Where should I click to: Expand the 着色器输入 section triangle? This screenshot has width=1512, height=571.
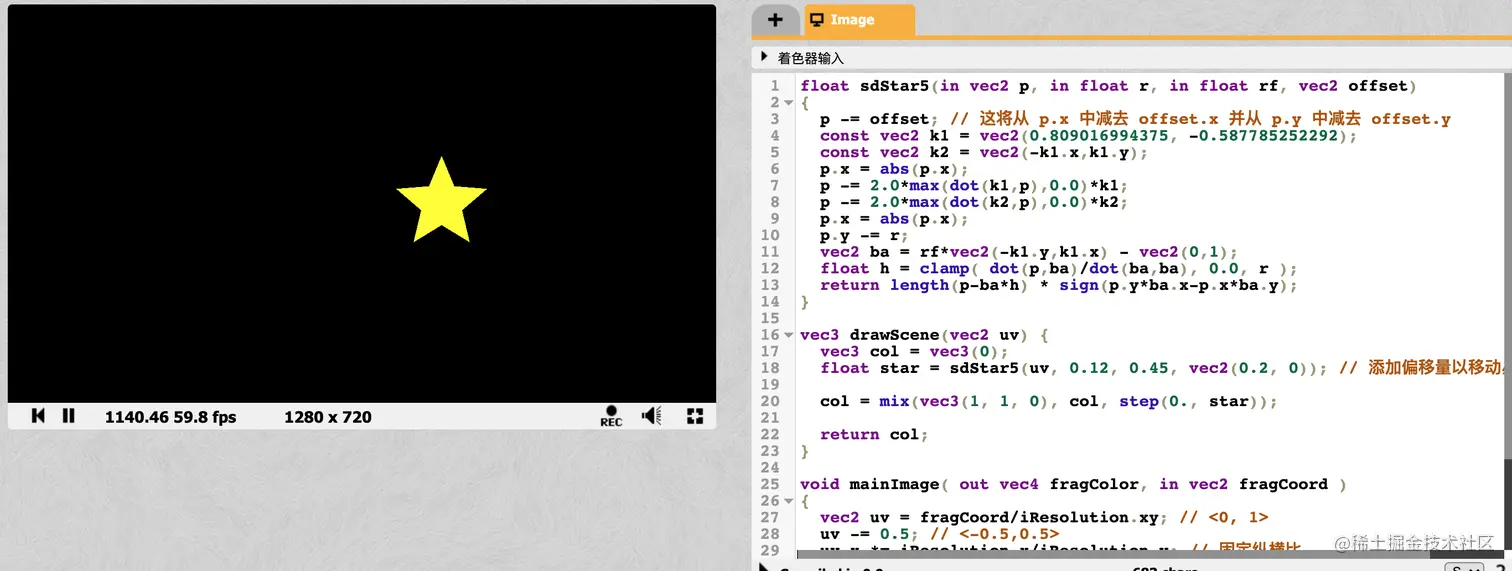[765, 58]
